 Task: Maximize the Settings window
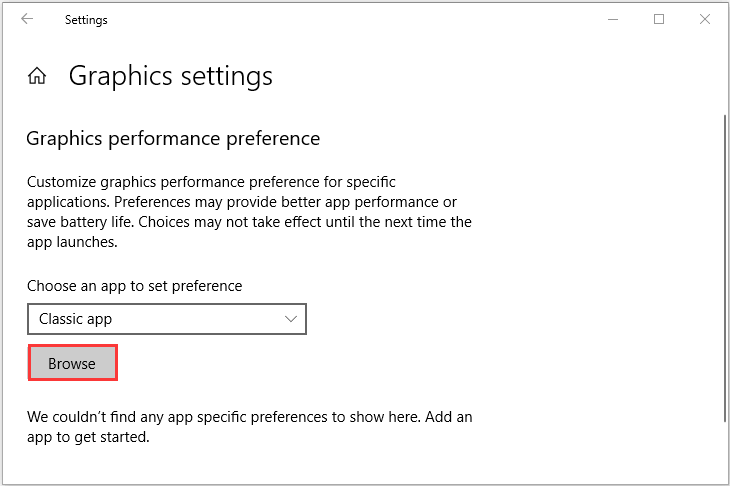coord(659,19)
